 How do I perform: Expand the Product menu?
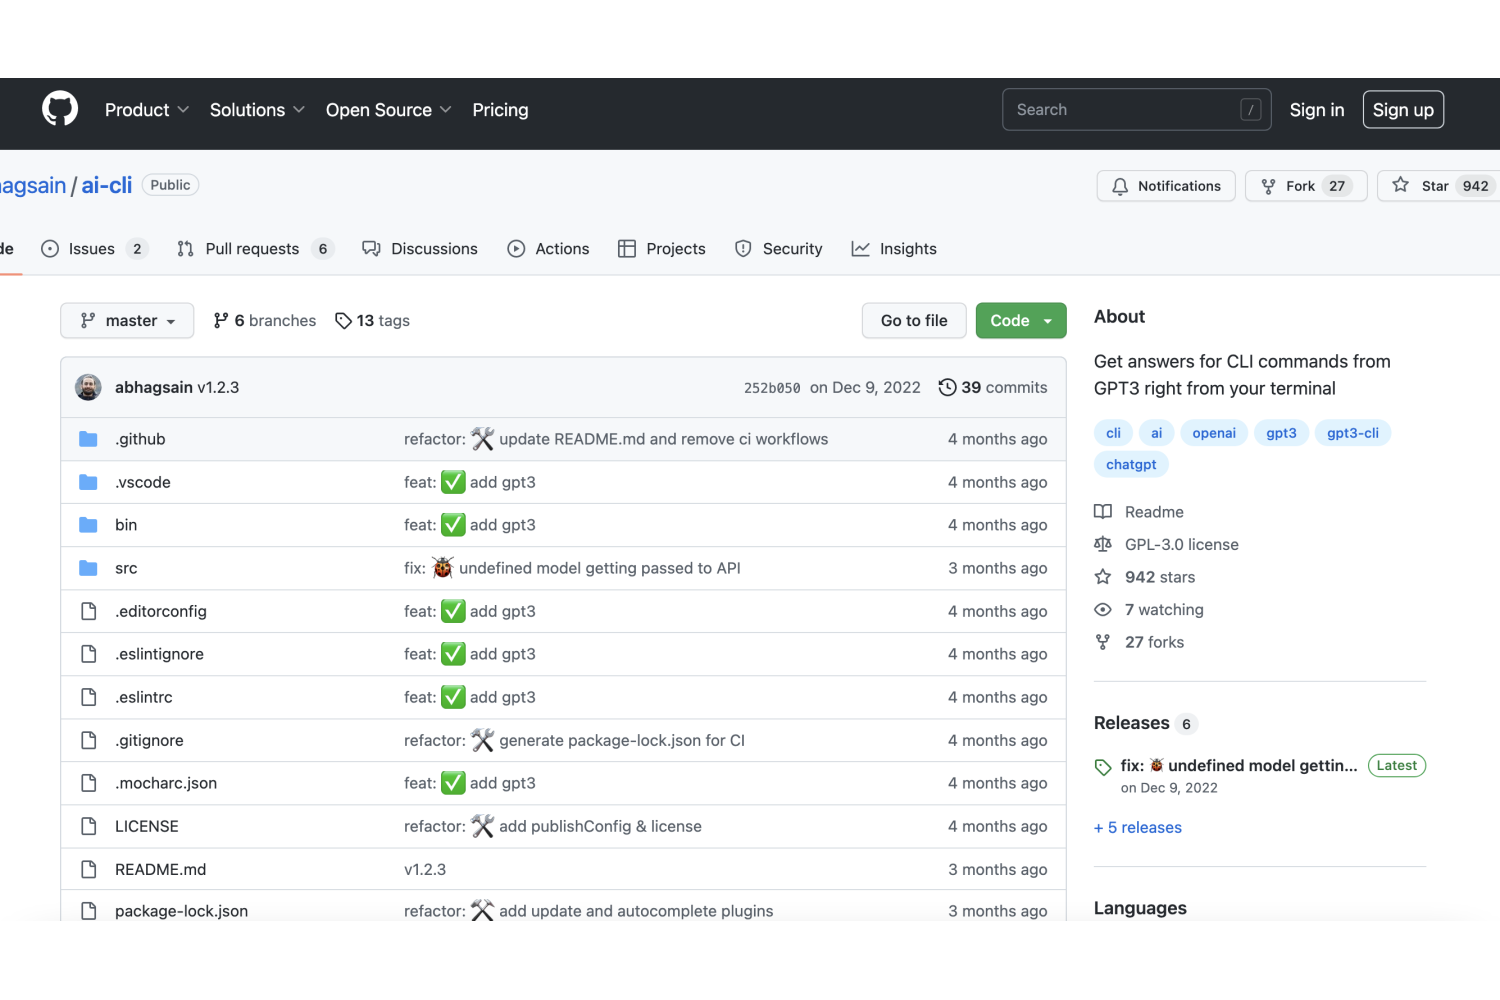click(x=147, y=110)
